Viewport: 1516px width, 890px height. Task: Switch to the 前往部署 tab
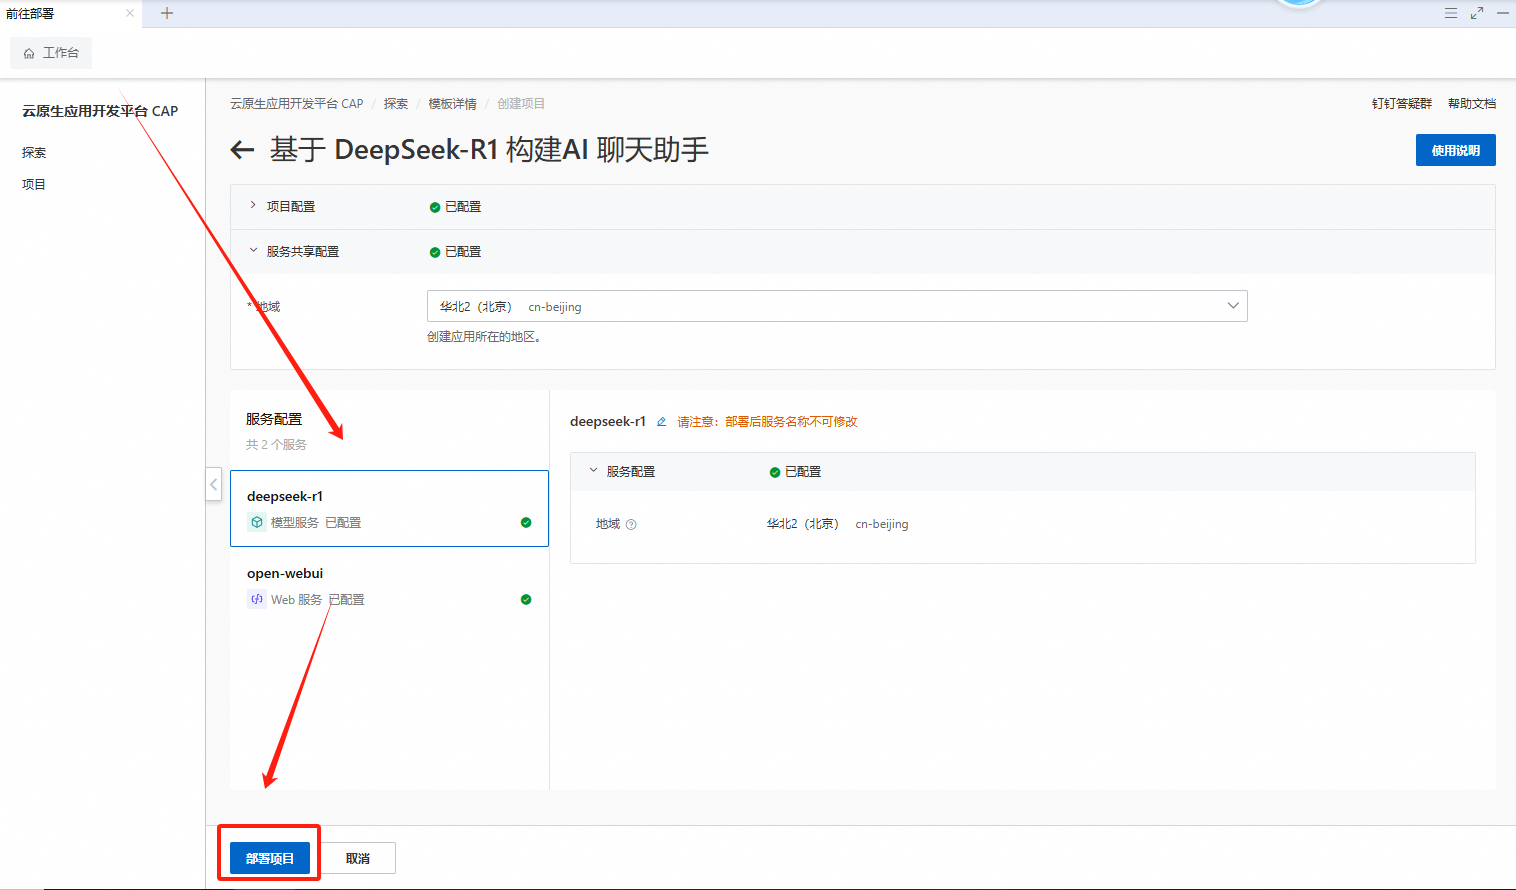[71, 14]
